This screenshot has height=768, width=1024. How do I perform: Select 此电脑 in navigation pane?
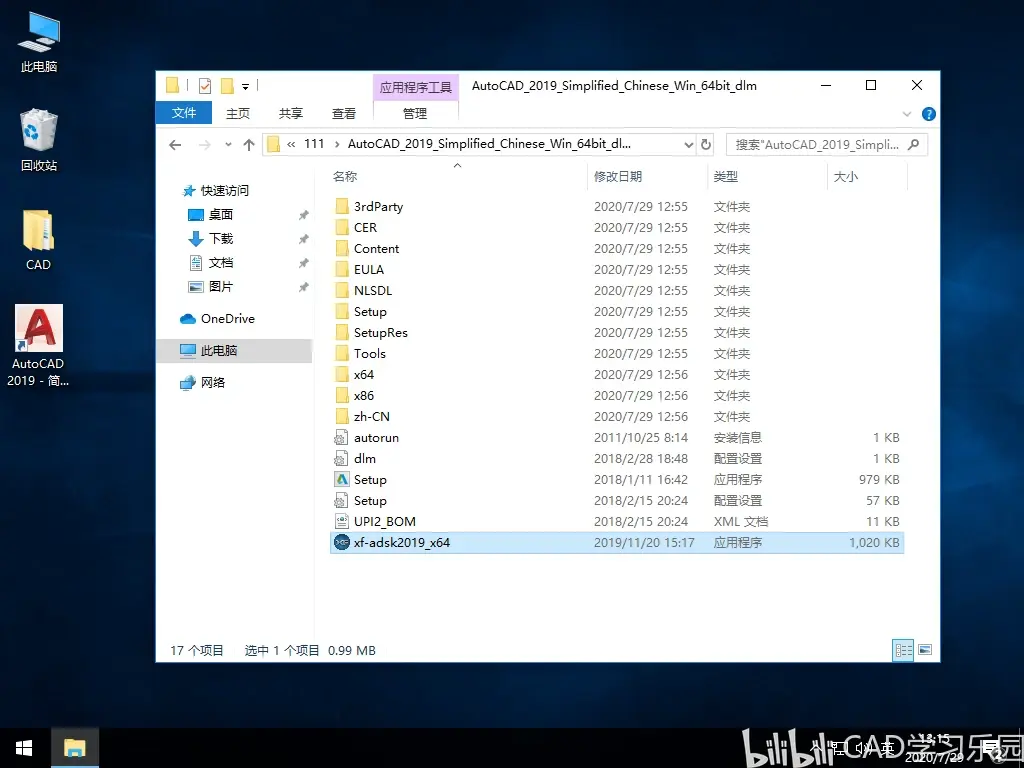coord(234,351)
